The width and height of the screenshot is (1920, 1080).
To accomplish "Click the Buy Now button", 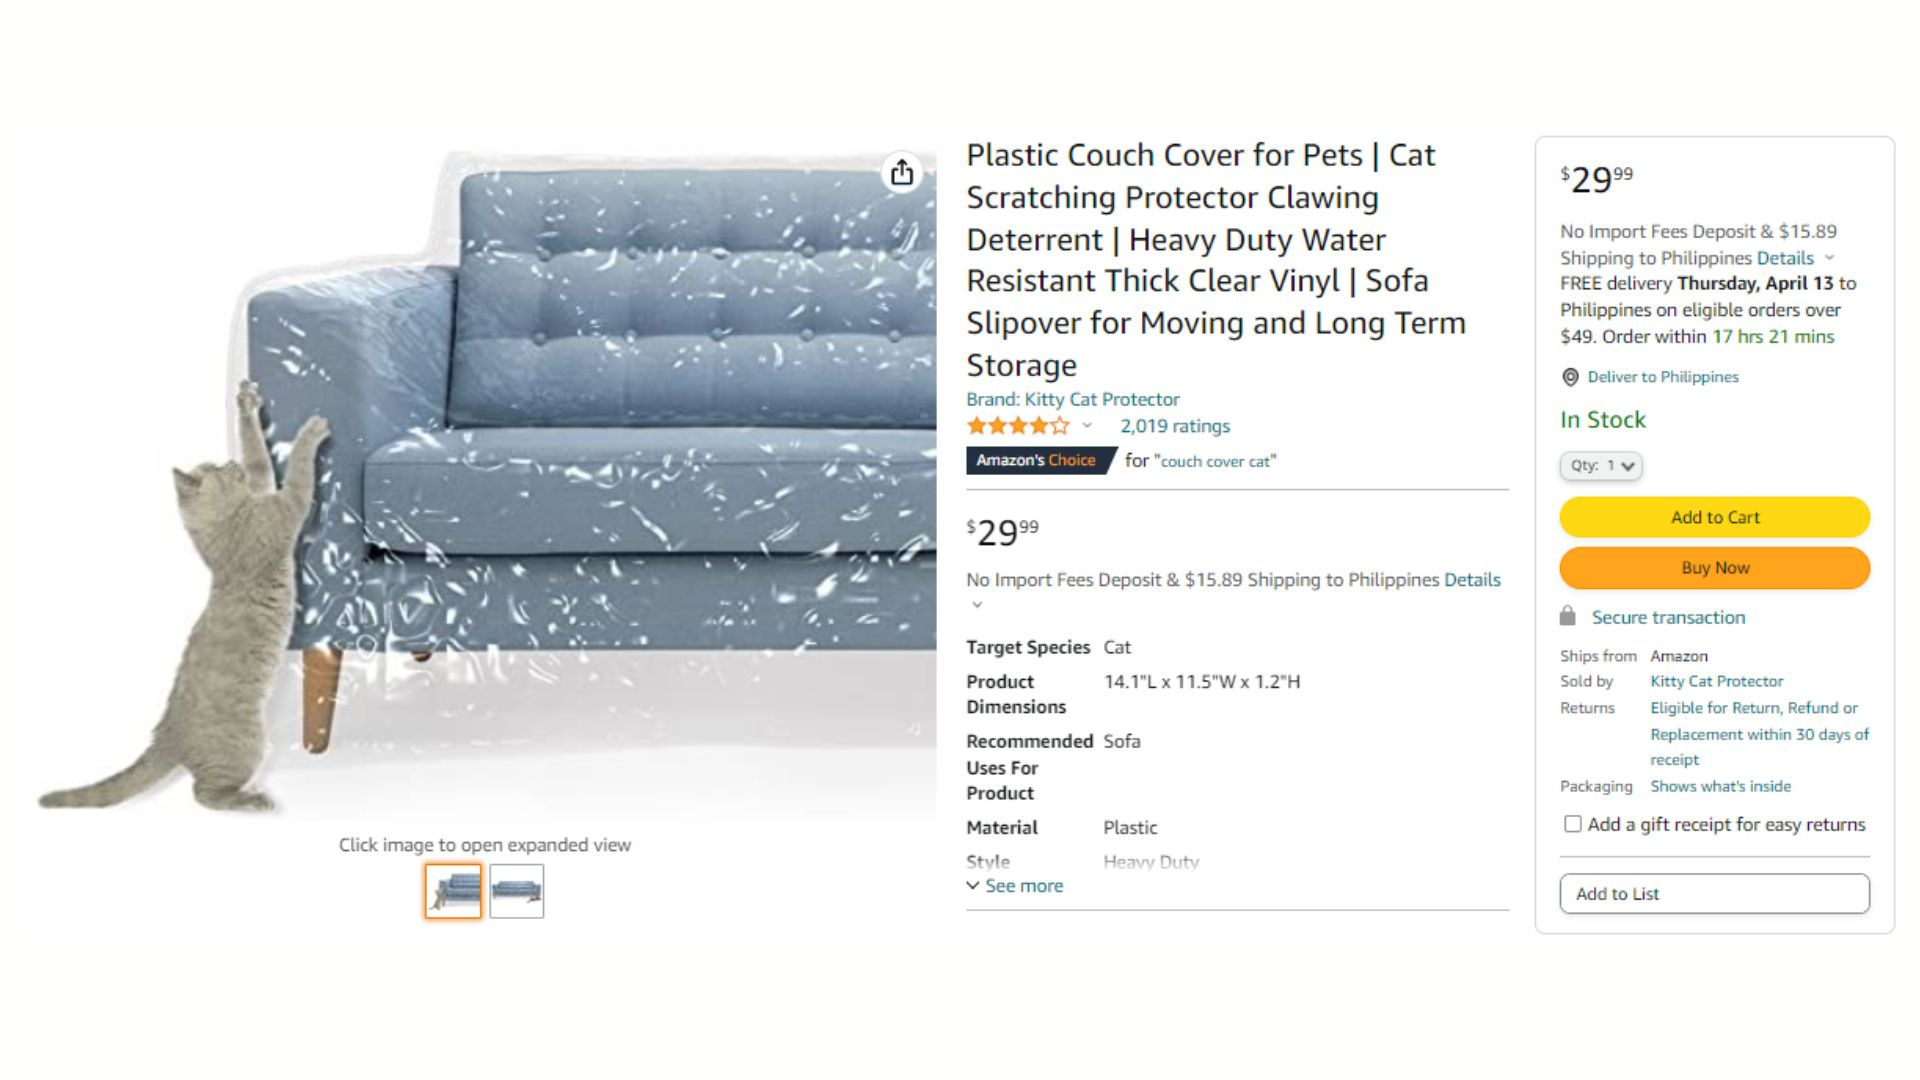I will pyautogui.click(x=1715, y=567).
